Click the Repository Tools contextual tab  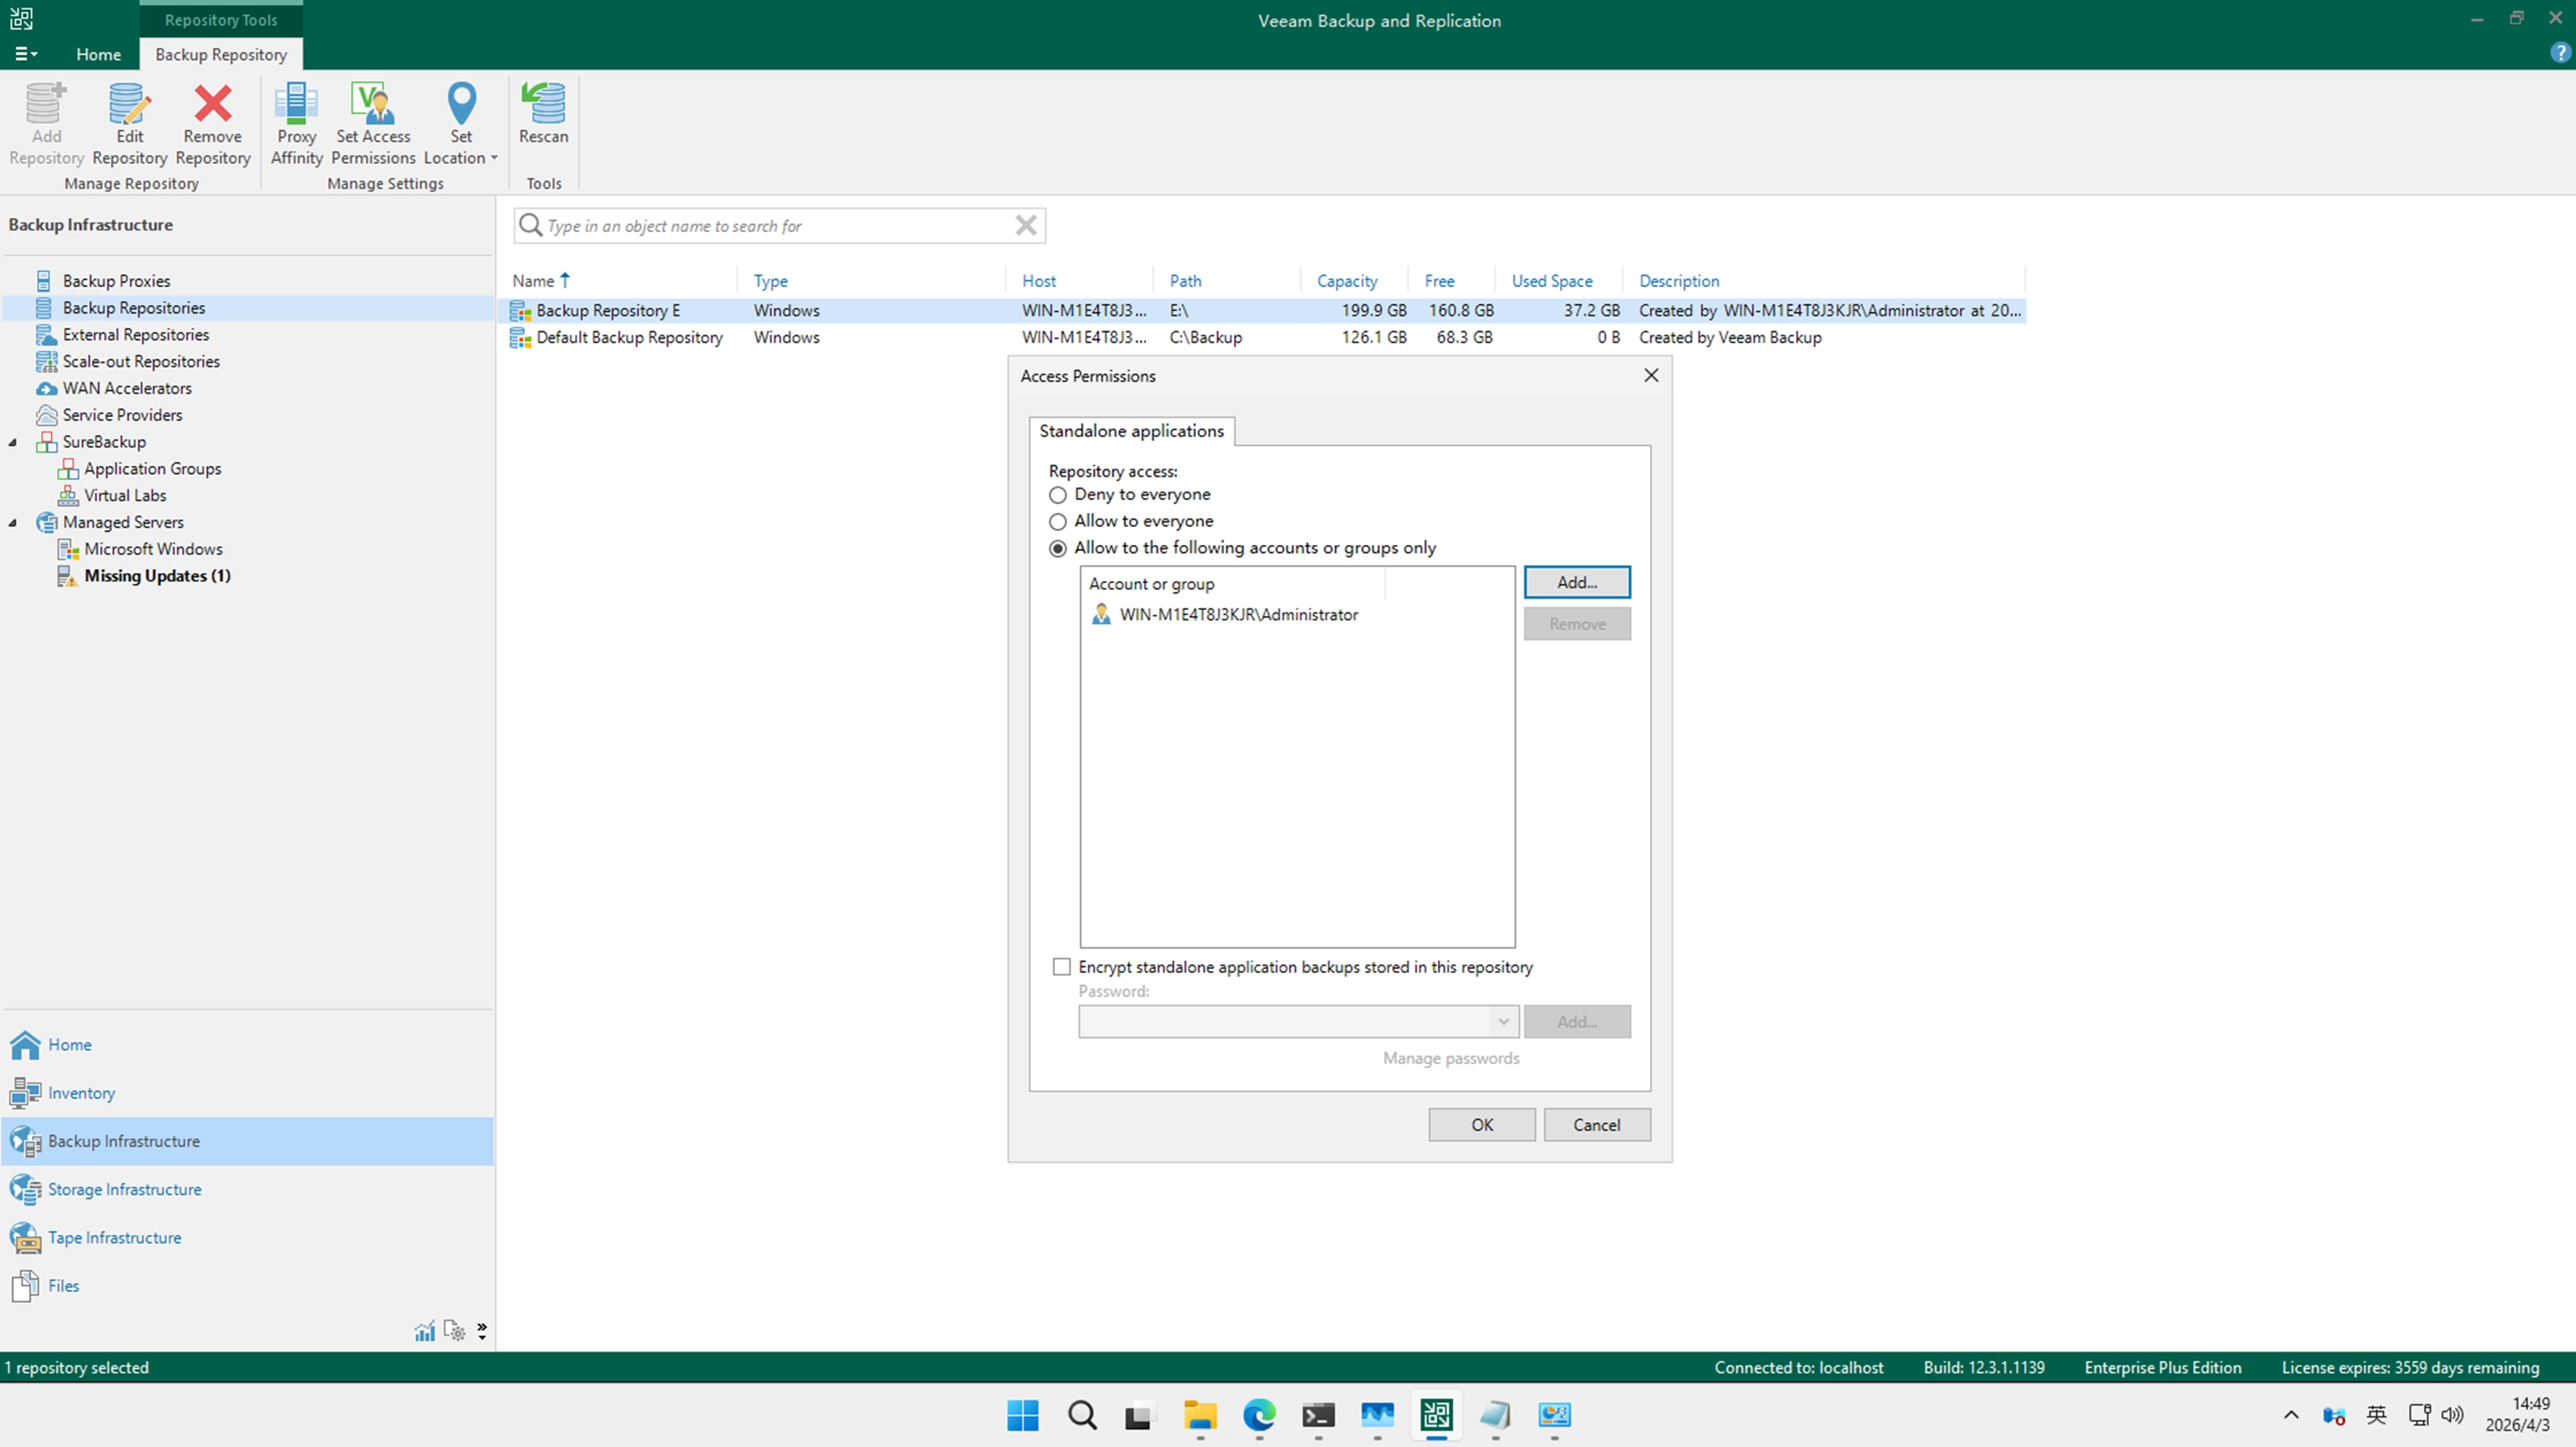[220, 20]
